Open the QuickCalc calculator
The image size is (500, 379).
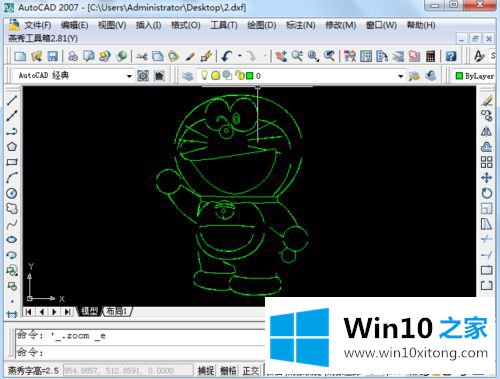click(430, 56)
